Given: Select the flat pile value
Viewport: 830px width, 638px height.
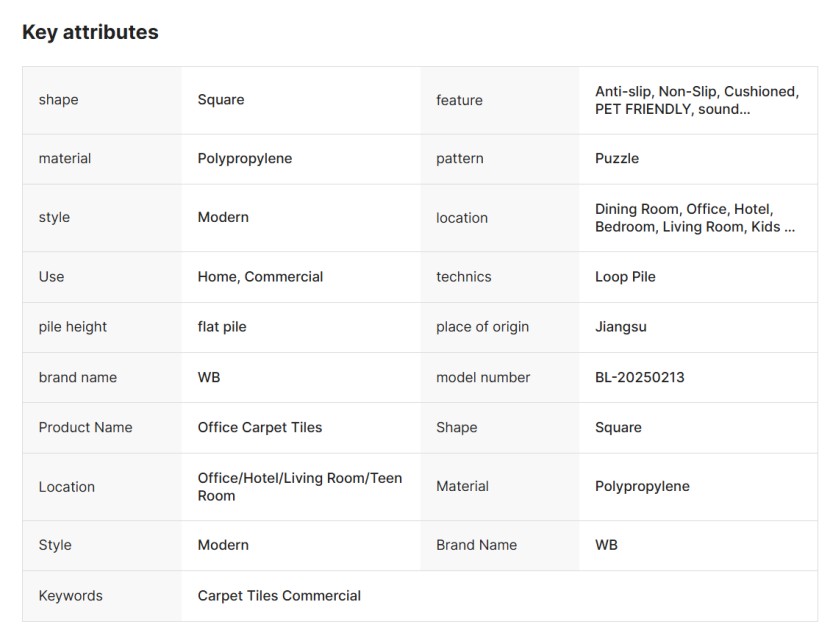Looking at the screenshot, I should 222,327.
